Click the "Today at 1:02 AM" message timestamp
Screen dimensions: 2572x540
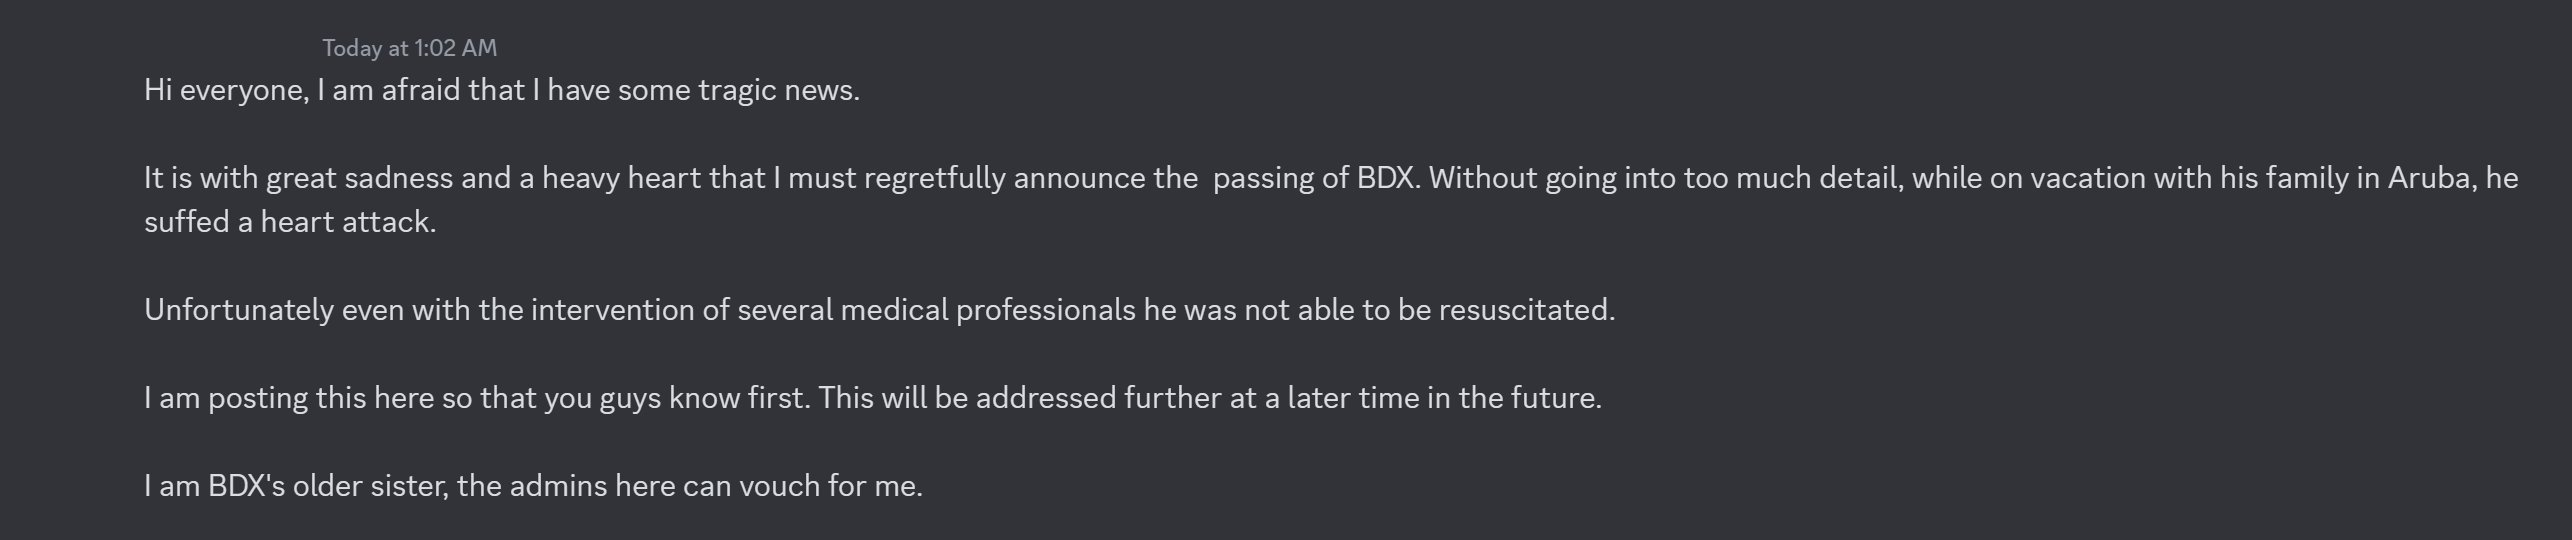pyautogui.click(x=409, y=48)
